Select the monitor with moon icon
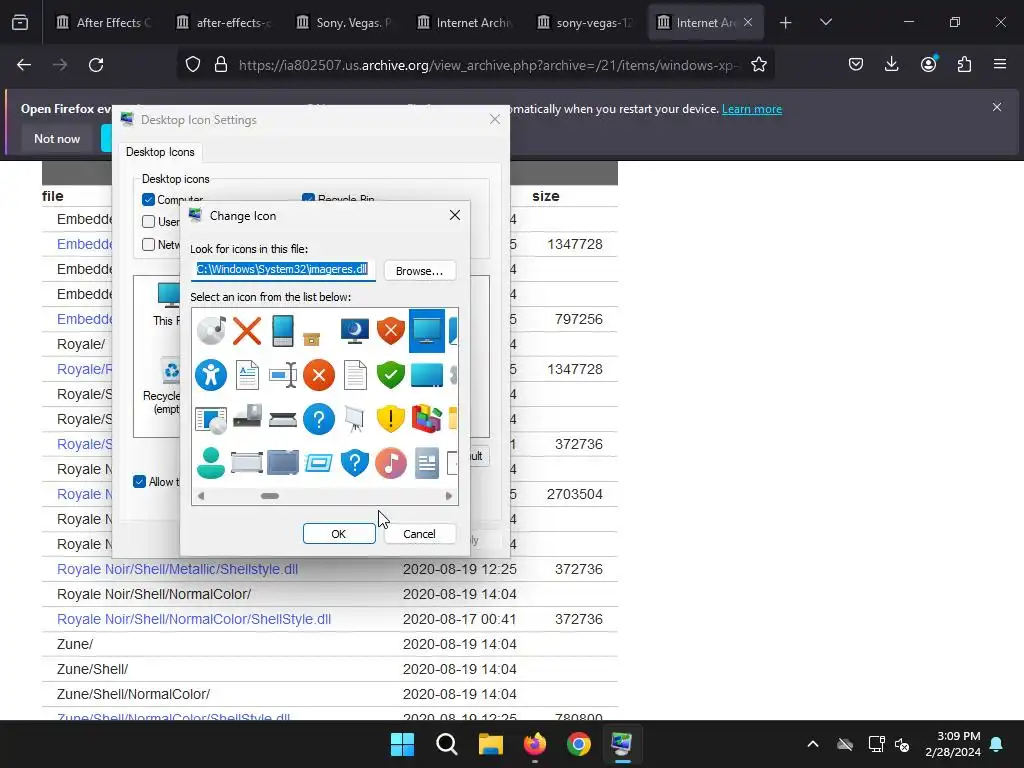Viewport: 1024px width, 768px height. (x=355, y=330)
